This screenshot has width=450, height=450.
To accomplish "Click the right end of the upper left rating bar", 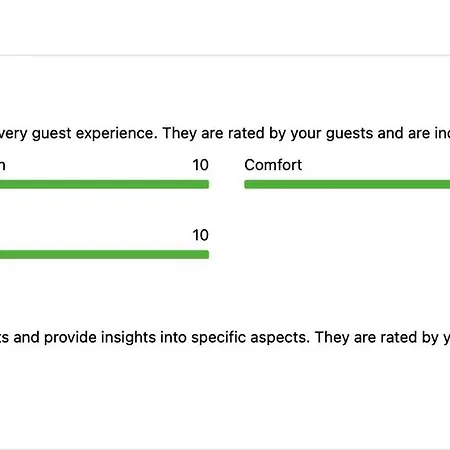I will point(206,184).
